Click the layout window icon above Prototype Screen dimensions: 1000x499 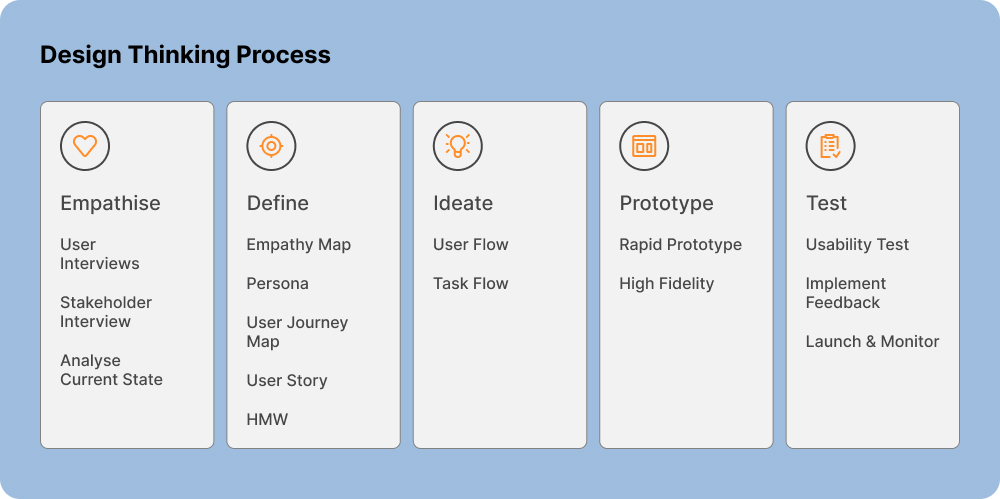(644, 146)
